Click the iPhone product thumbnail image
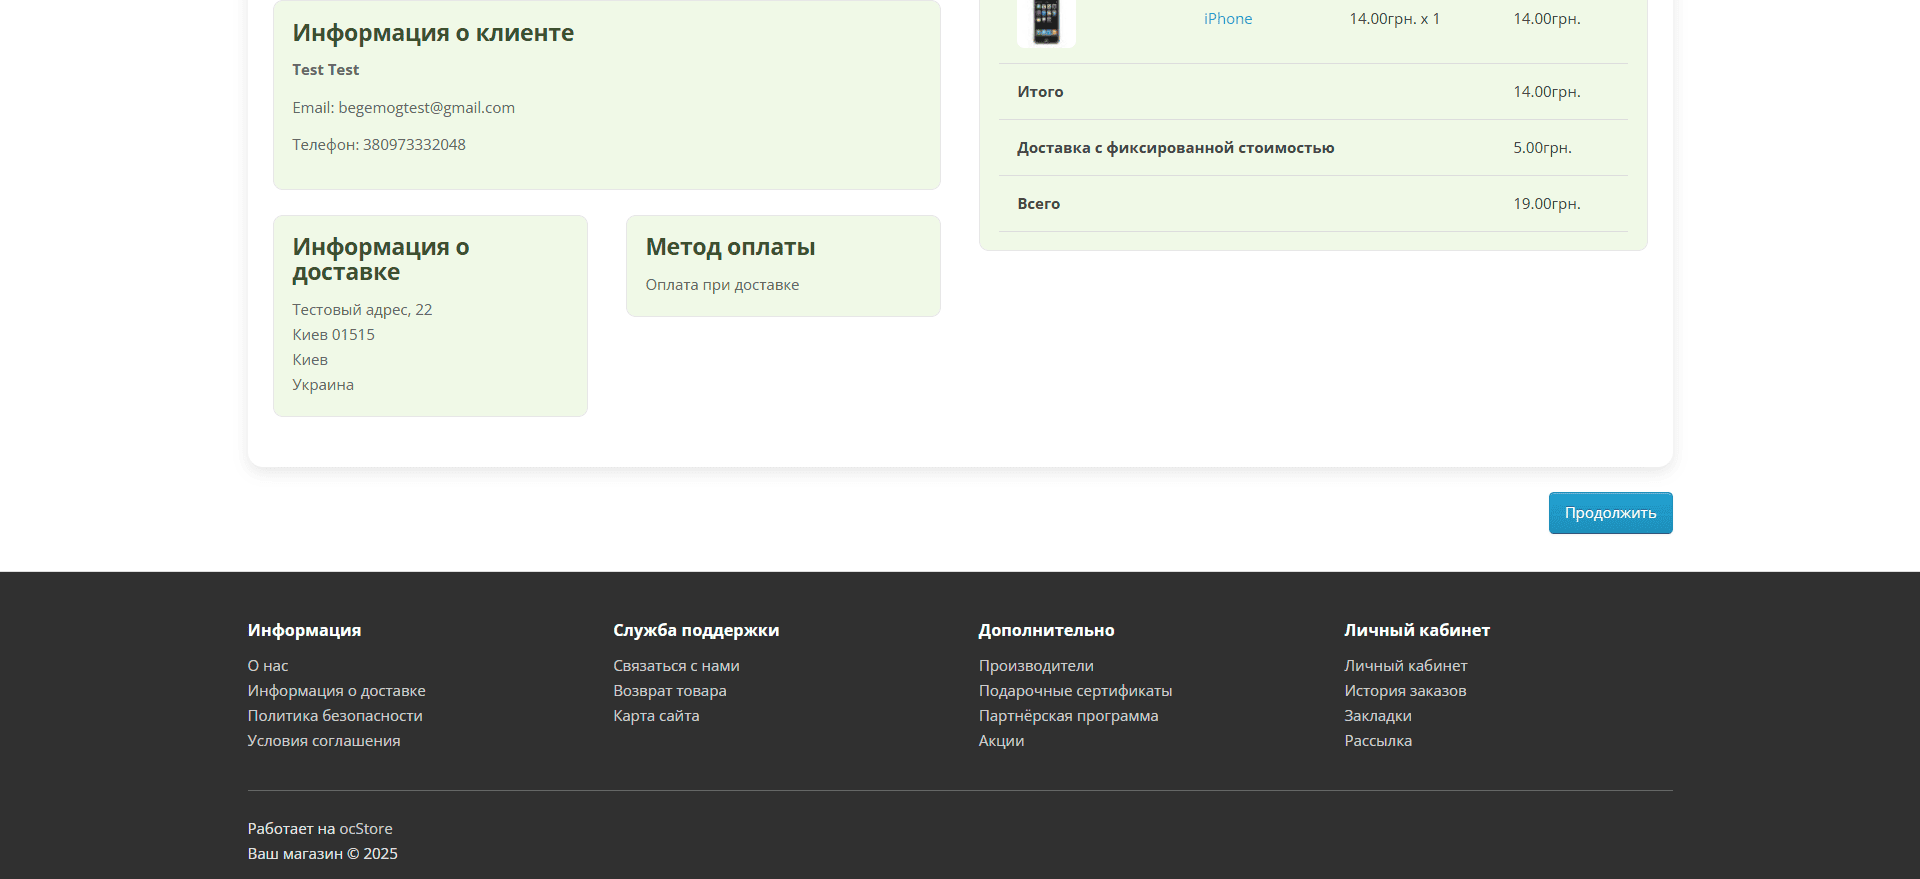Screen dimensions: 1920x879 click(1046, 22)
